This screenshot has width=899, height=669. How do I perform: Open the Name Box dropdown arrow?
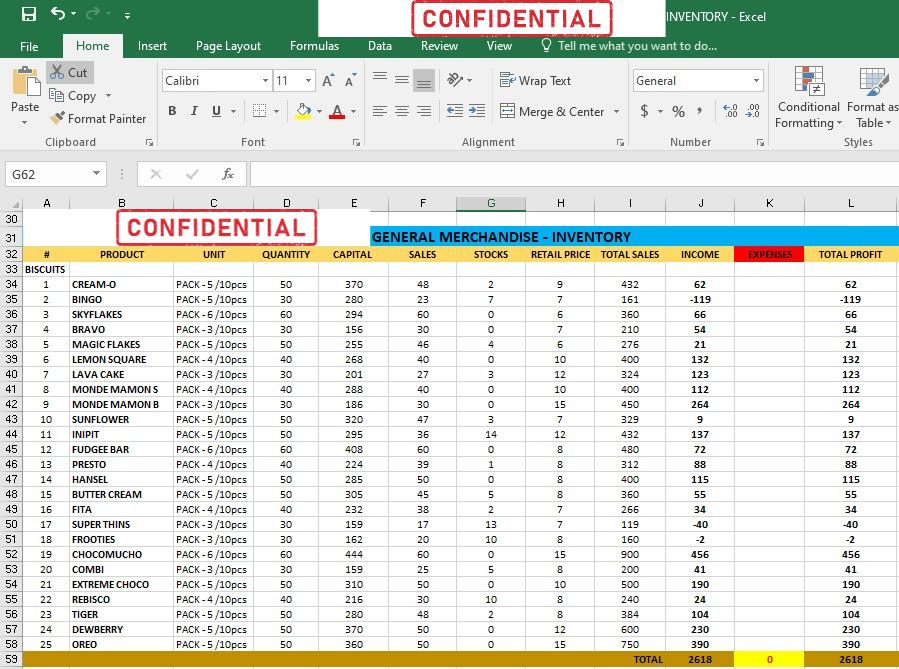pyautogui.click(x=96, y=174)
